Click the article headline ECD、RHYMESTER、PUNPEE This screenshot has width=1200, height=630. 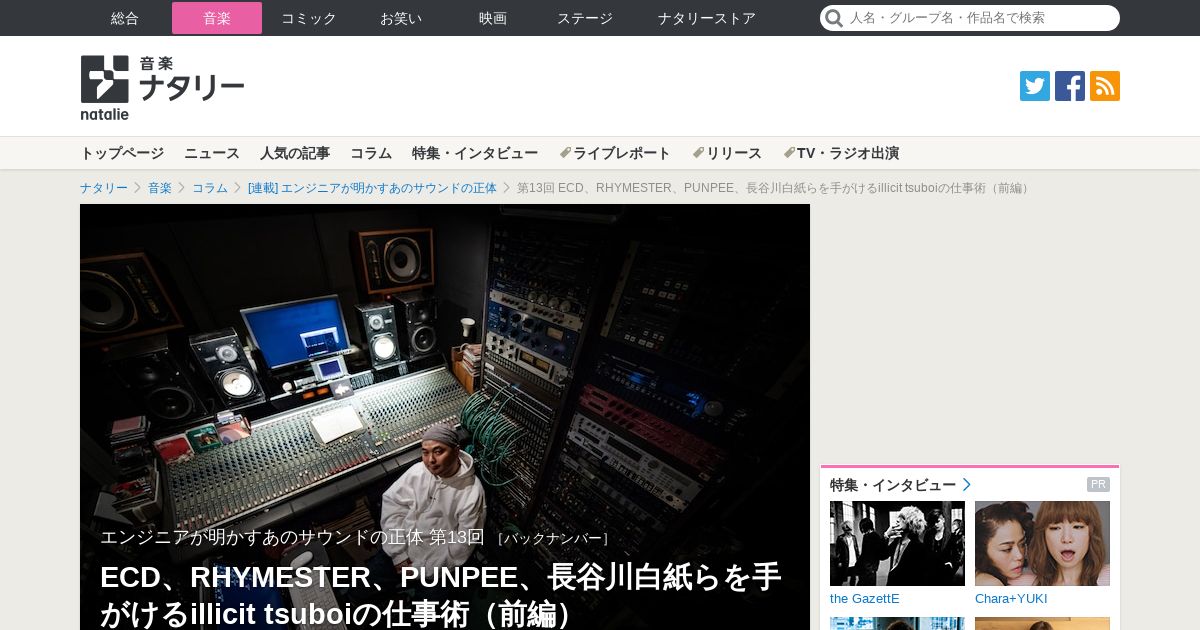(x=441, y=595)
